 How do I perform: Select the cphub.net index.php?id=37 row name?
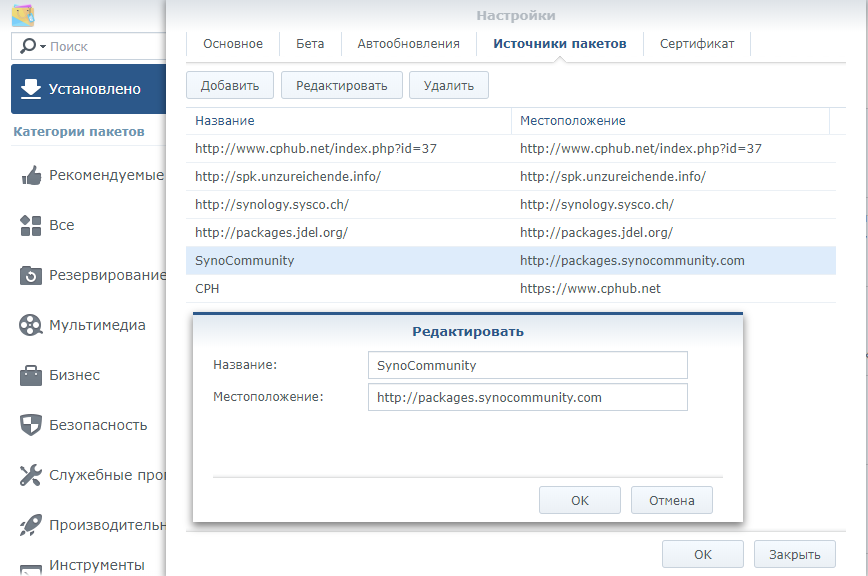pos(316,148)
